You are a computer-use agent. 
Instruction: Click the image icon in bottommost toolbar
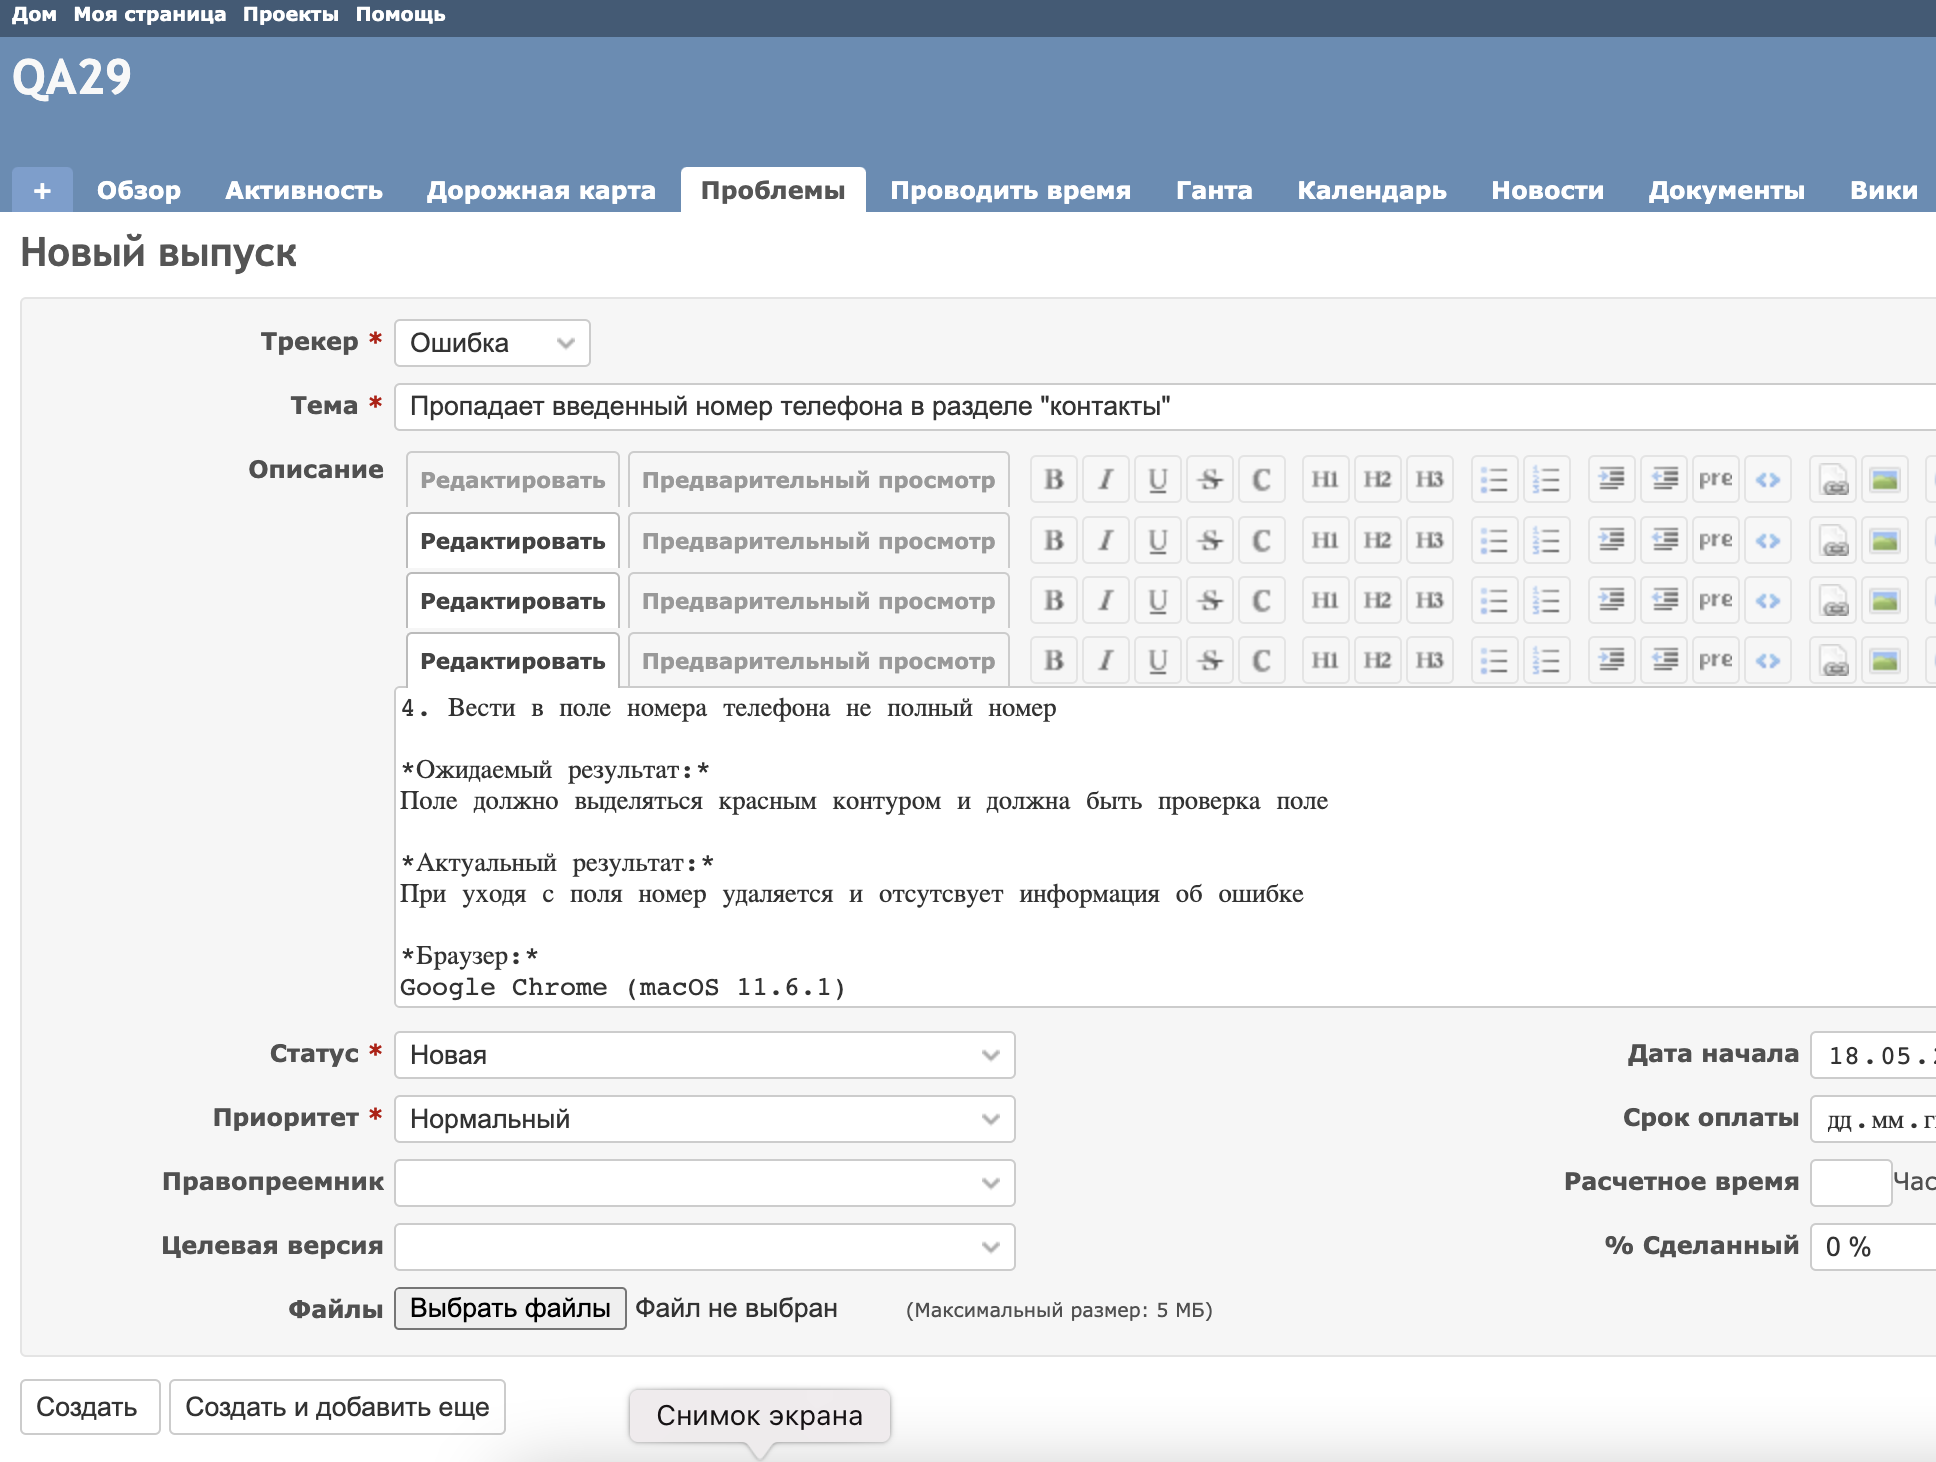point(1885,660)
